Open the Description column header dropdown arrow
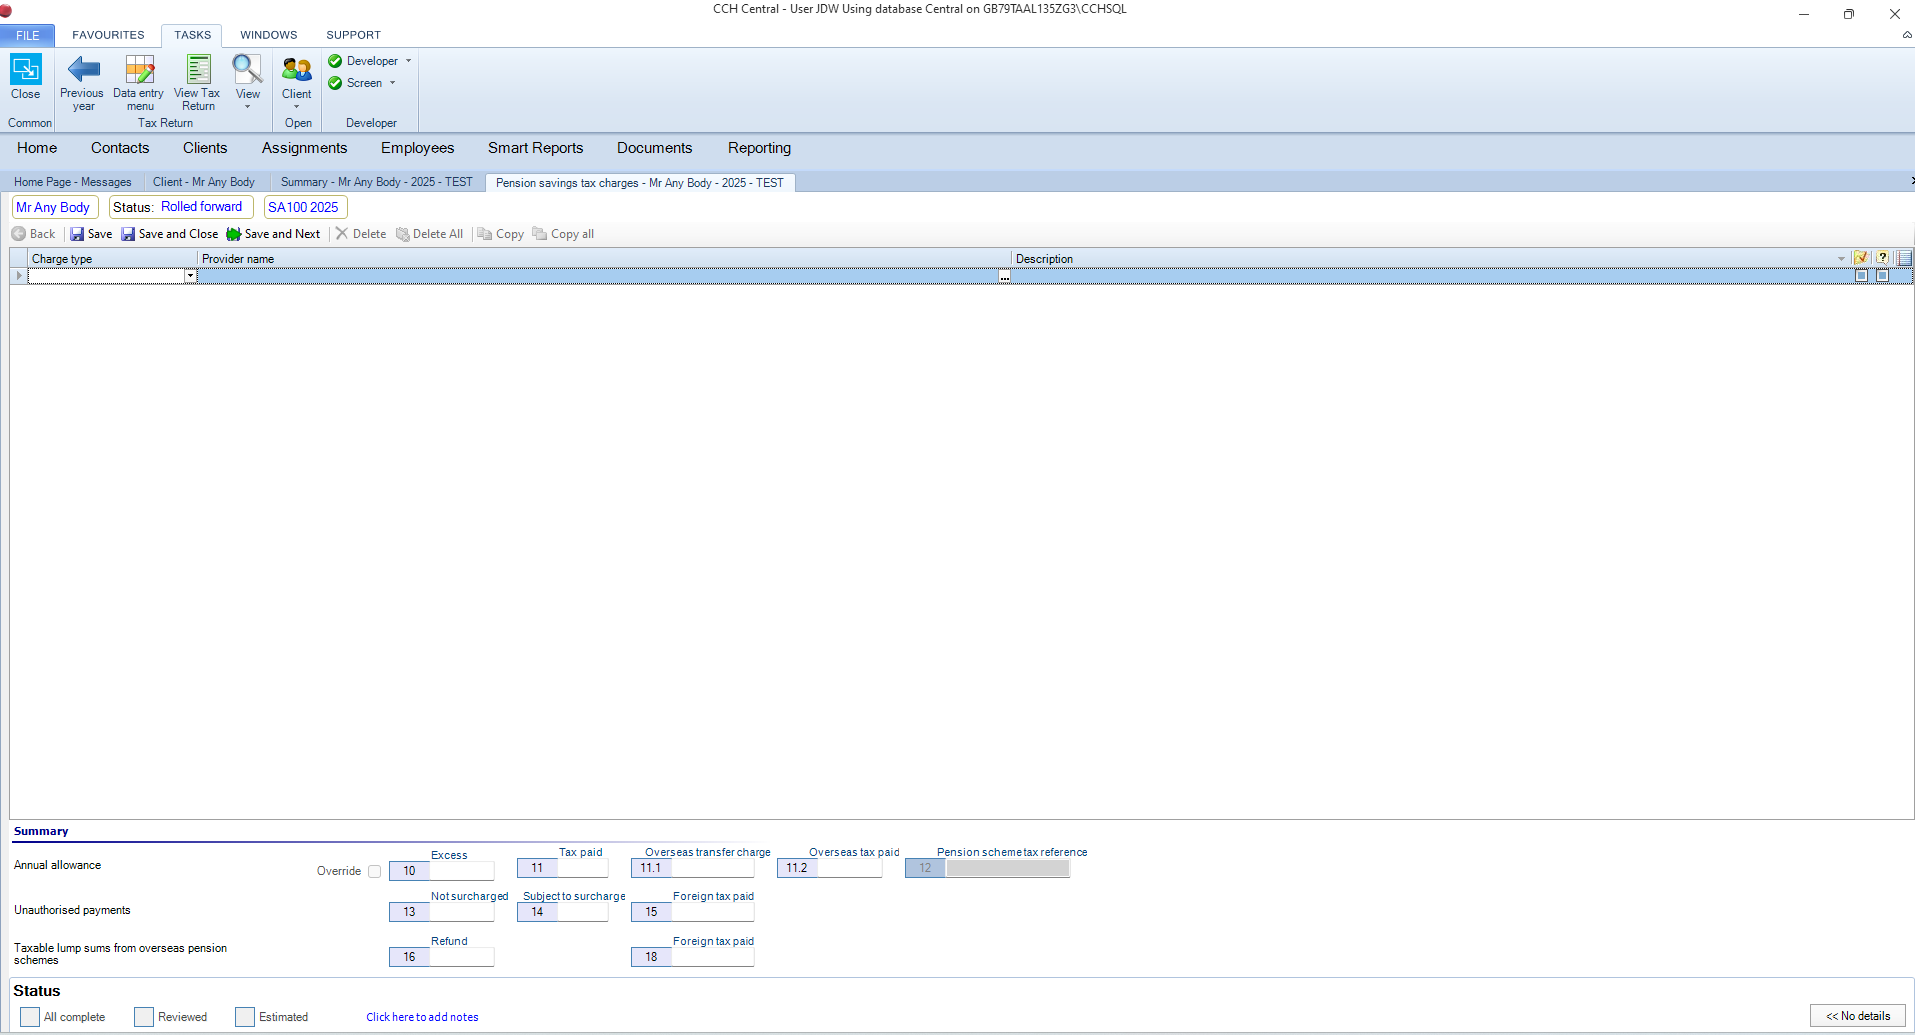The width and height of the screenshot is (1915, 1035). pyautogui.click(x=1841, y=259)
